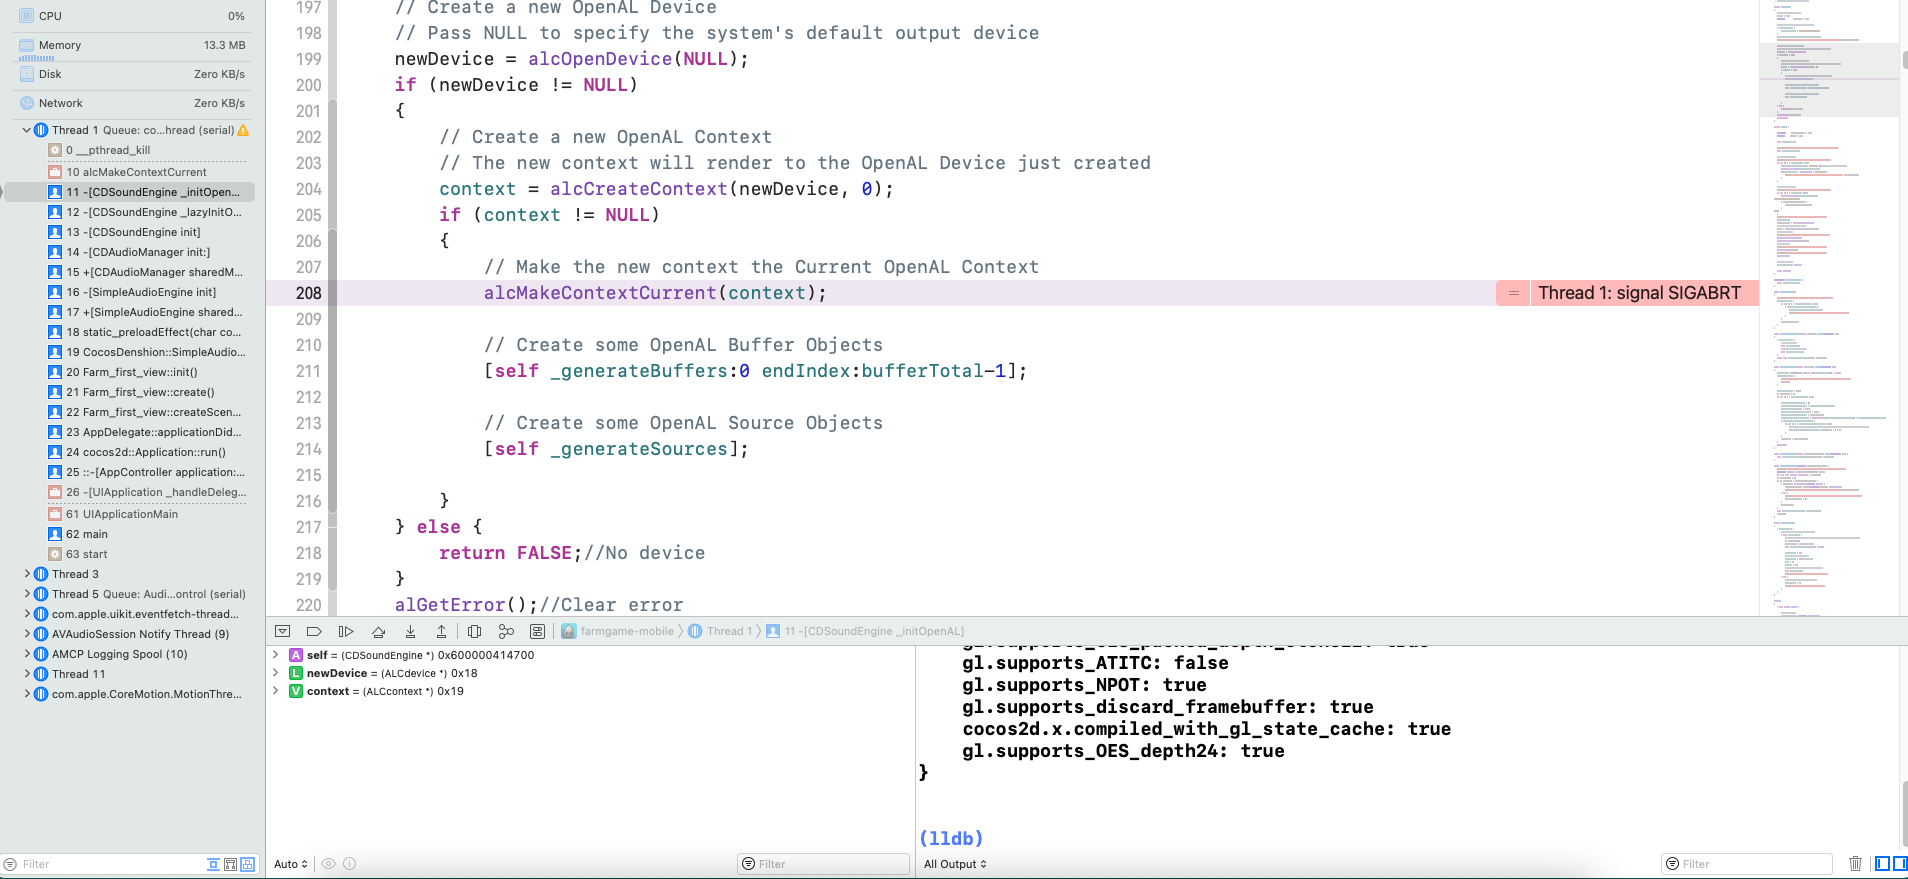Expand the self variable disclosure arrow
Viewport: 1908px width, 879px height.
coord(276,655)
